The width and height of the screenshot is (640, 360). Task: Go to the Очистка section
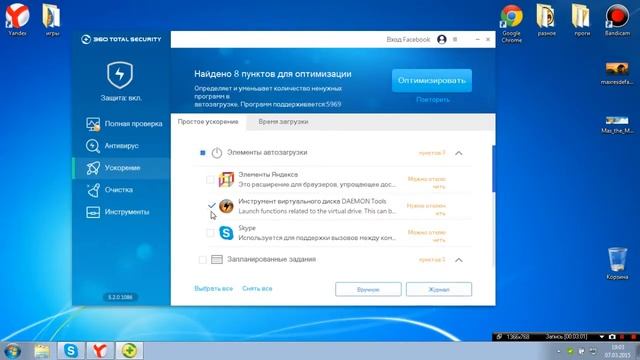(x=109, y=190)
